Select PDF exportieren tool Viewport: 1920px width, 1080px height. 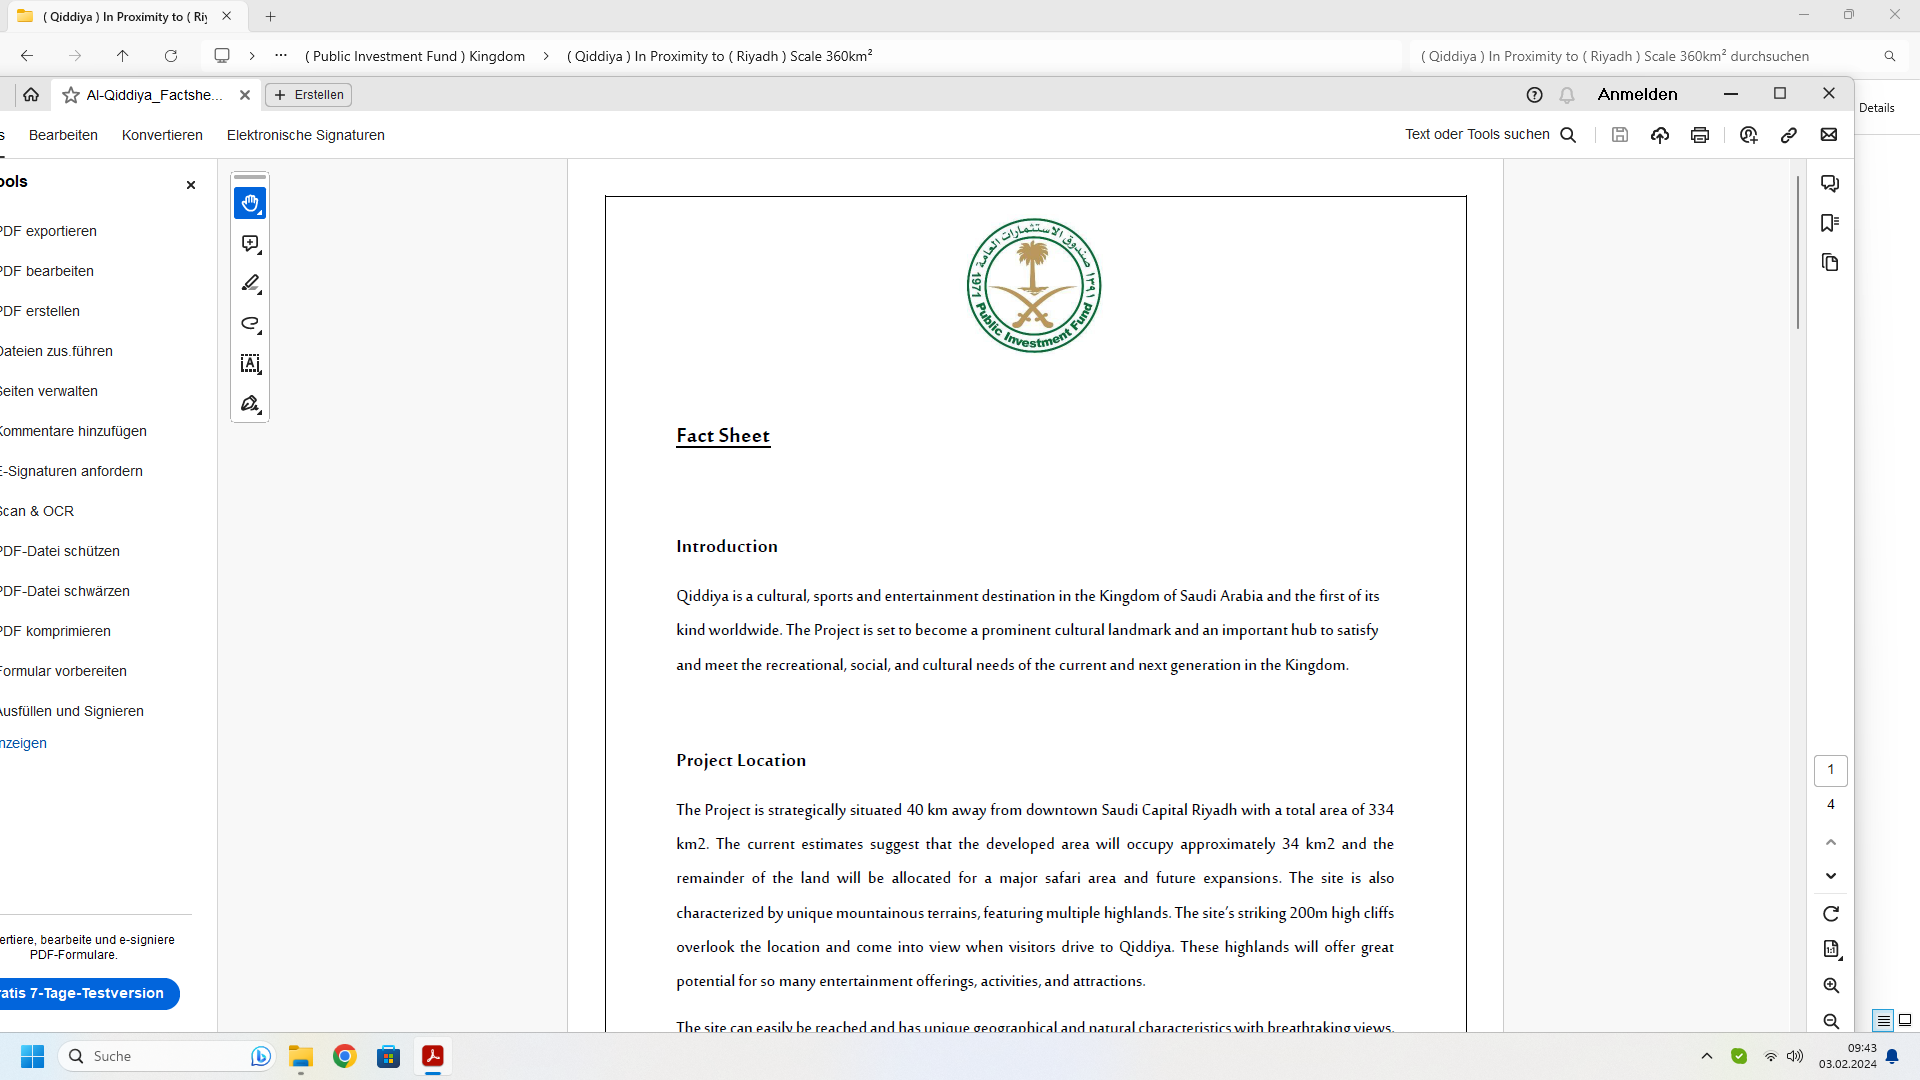(x=48, y=231)
